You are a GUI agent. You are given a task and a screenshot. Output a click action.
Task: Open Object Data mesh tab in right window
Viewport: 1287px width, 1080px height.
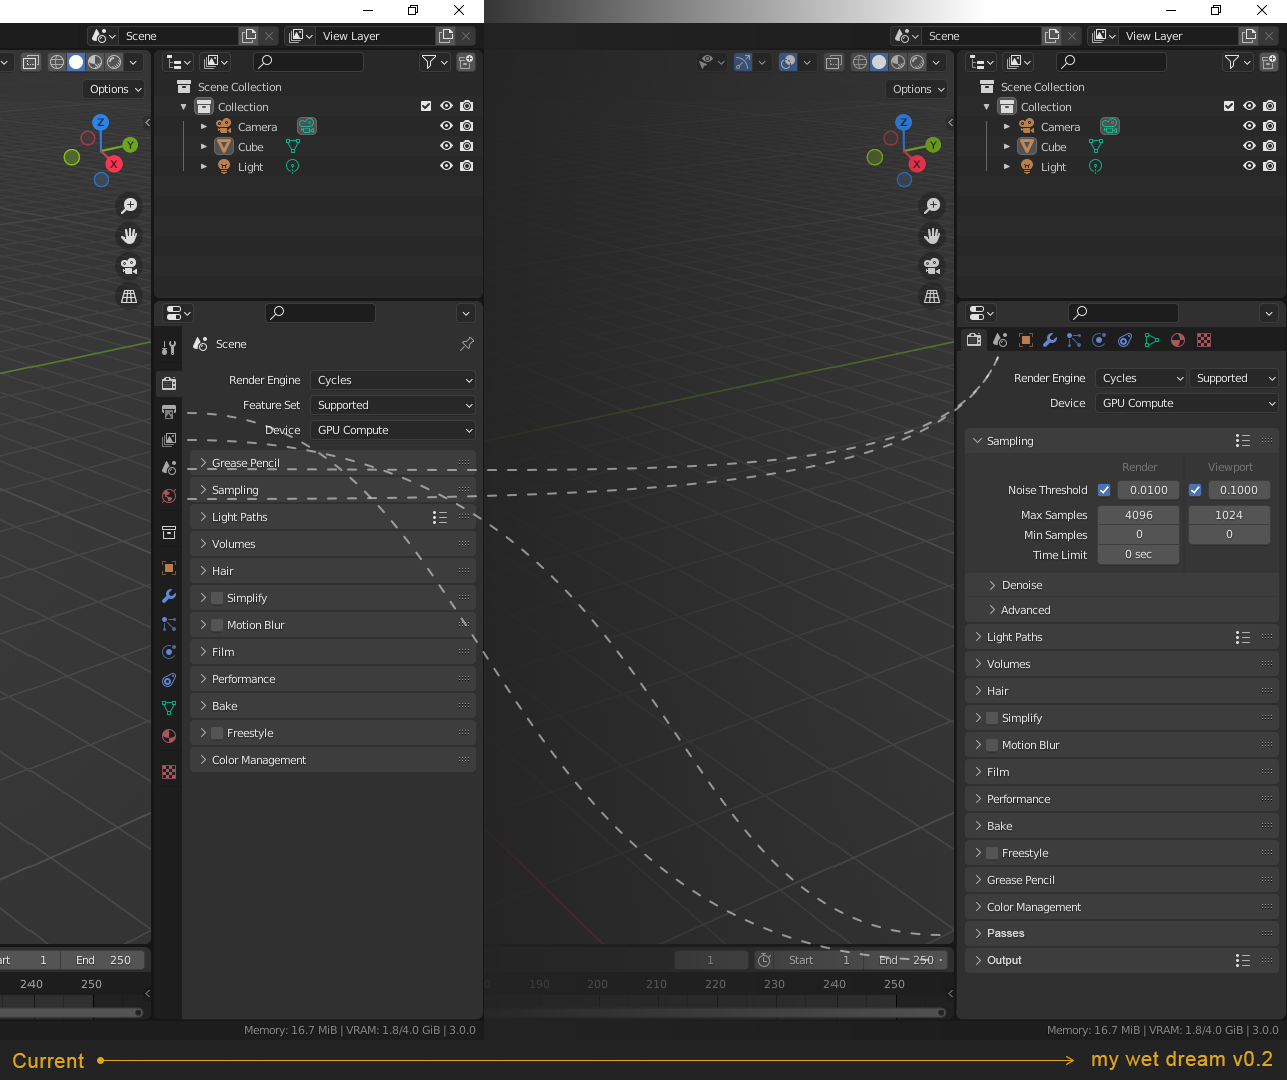click(x=1152, y=340)
